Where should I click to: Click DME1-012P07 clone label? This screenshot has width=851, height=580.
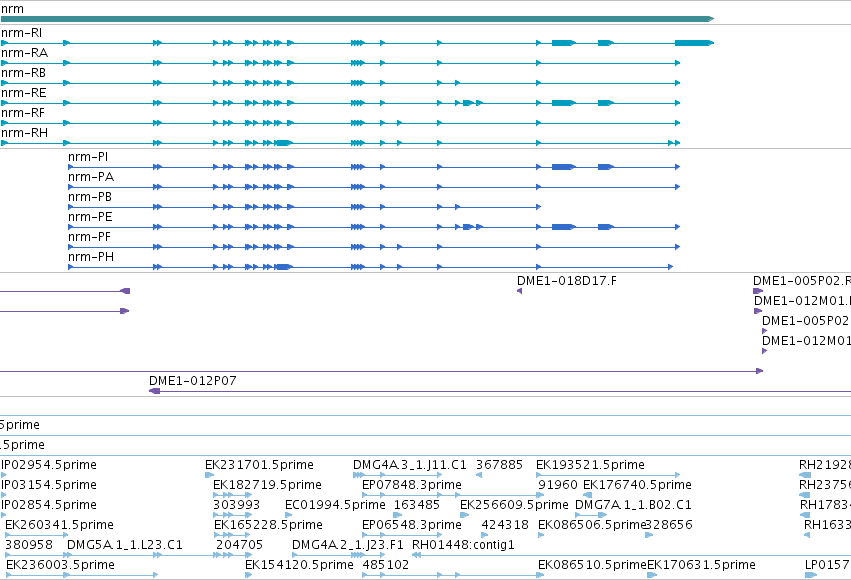coord(193,381)
